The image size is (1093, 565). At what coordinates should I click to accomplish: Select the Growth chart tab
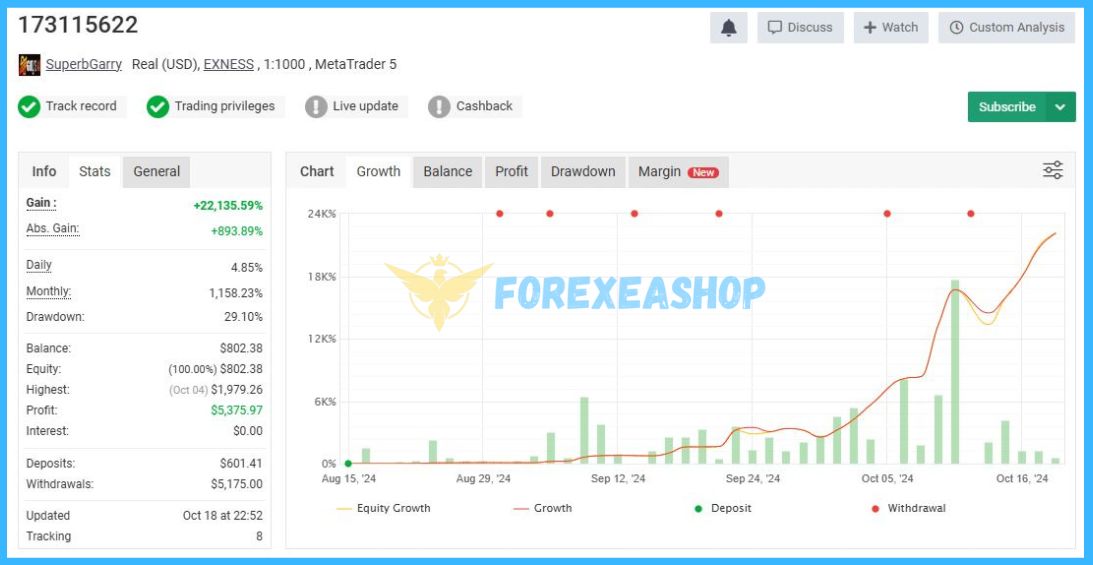point(379,171)
